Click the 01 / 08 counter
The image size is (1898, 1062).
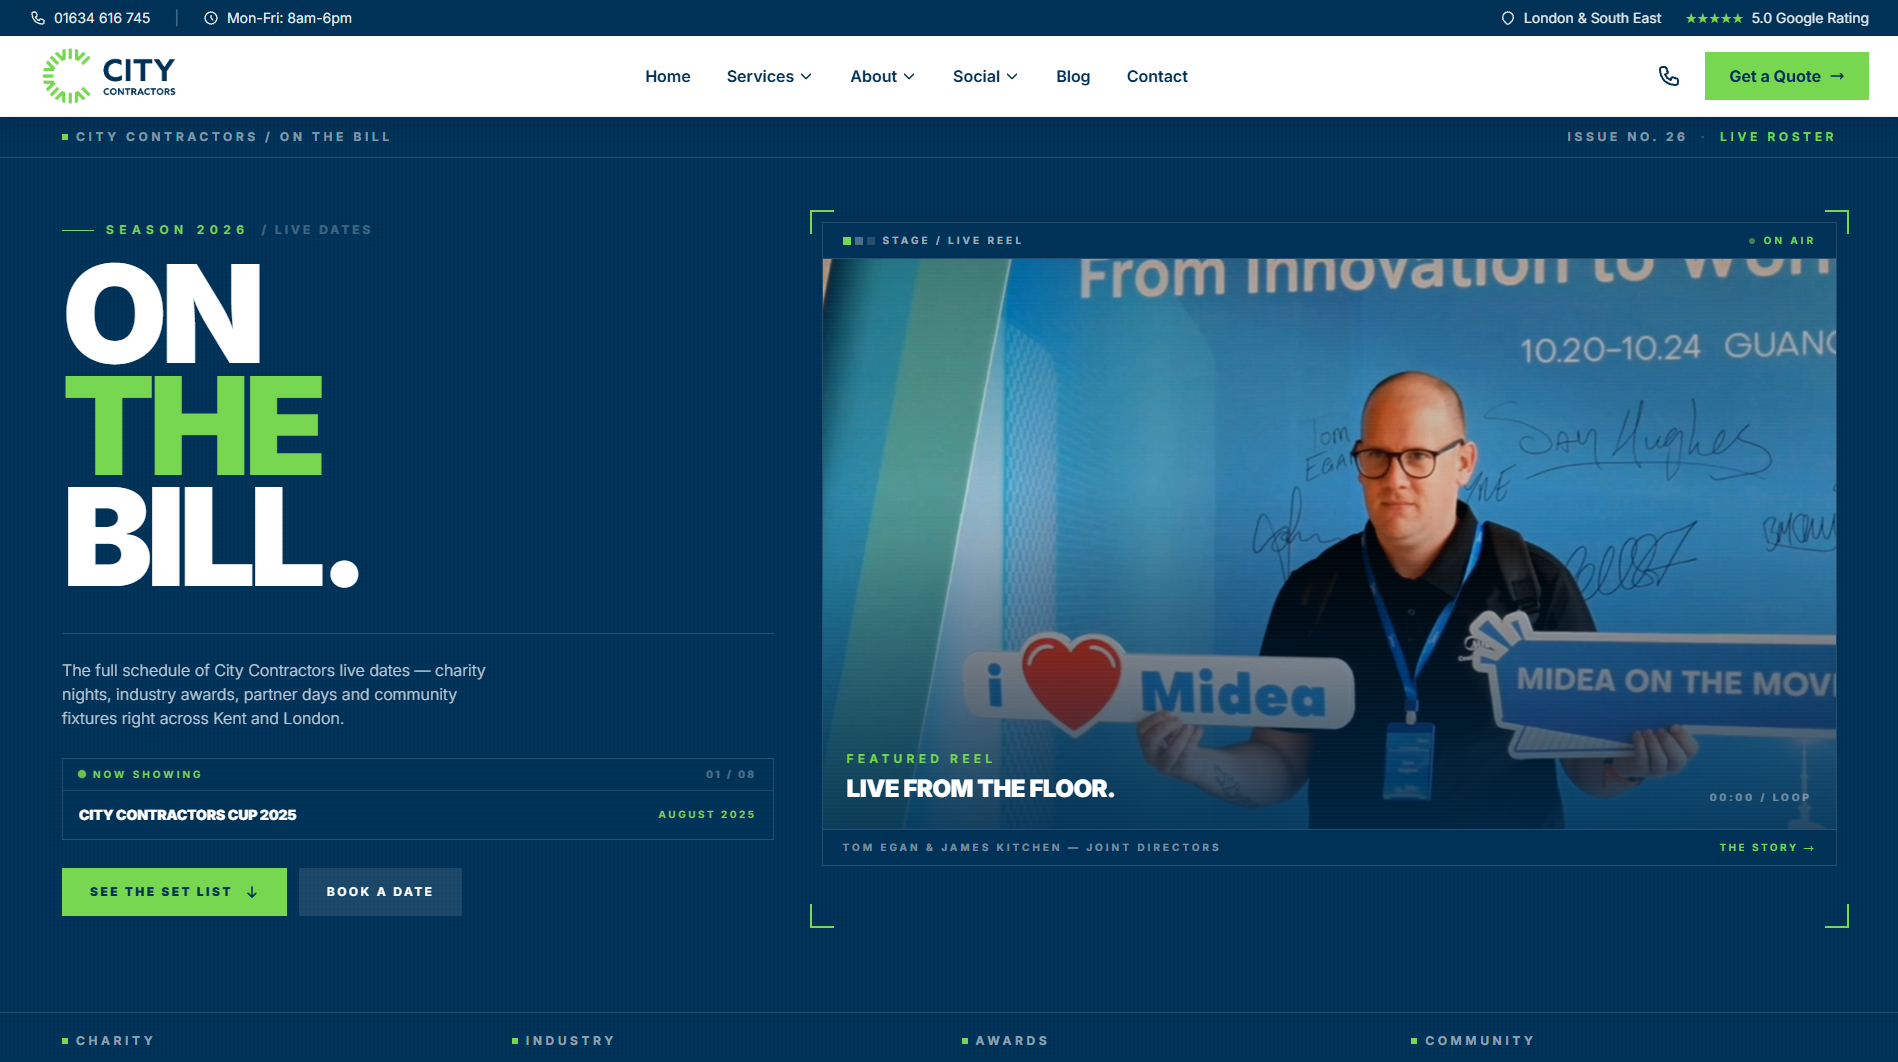[x=731, y=775]
